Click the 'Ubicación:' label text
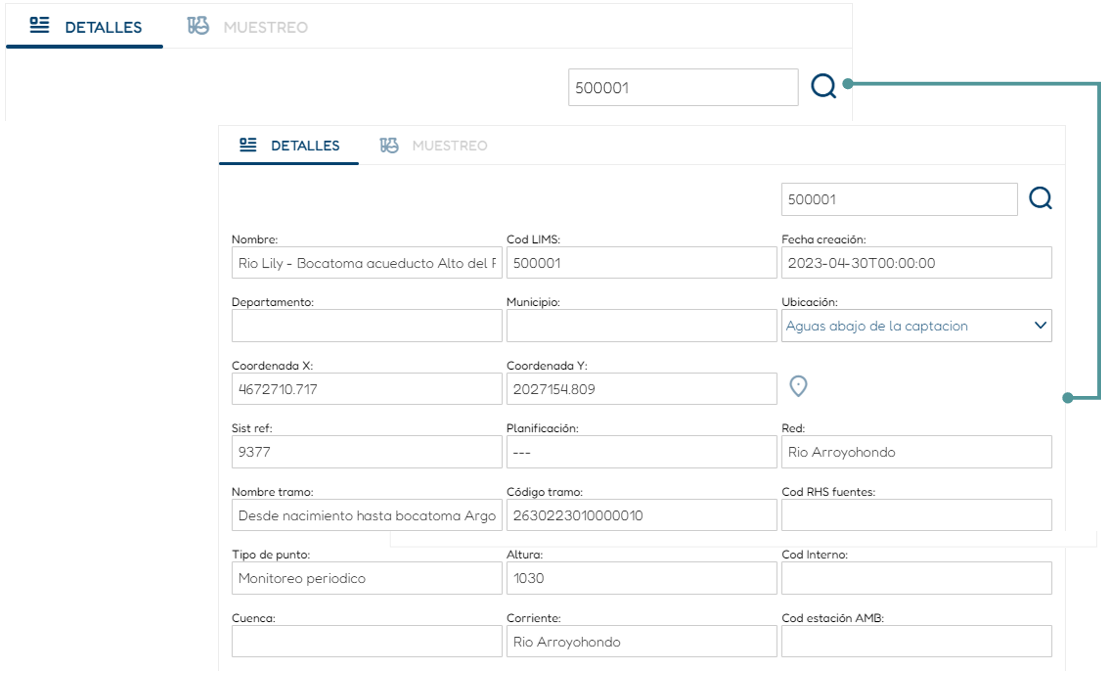The width and height of the screenshot is (1105, 678). [x=809, y=302]
